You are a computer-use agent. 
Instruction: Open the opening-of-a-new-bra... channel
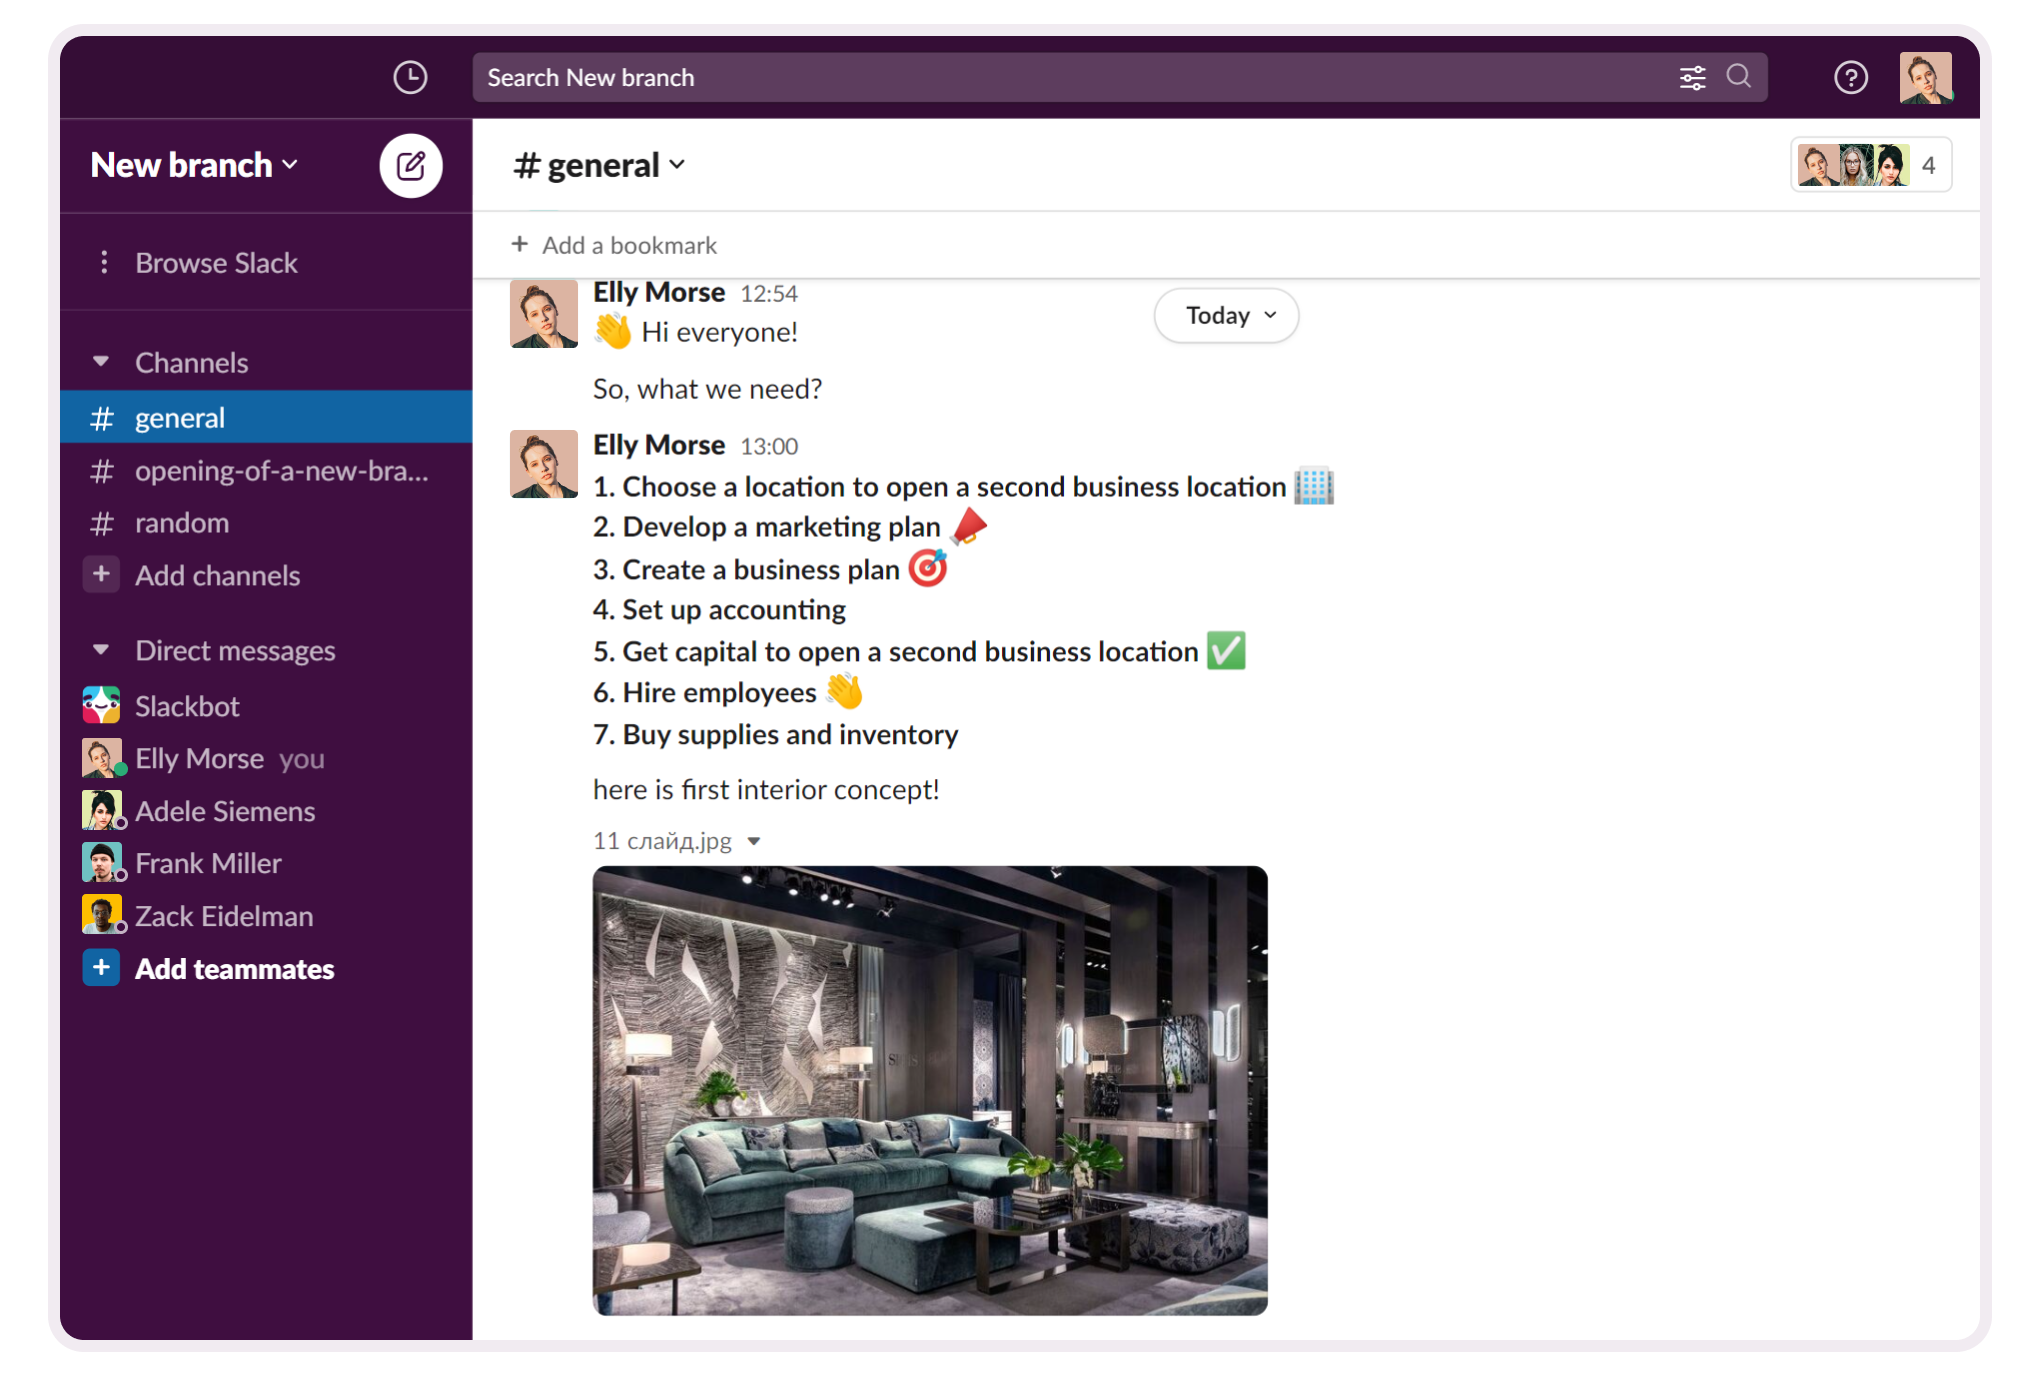[281, 470]
